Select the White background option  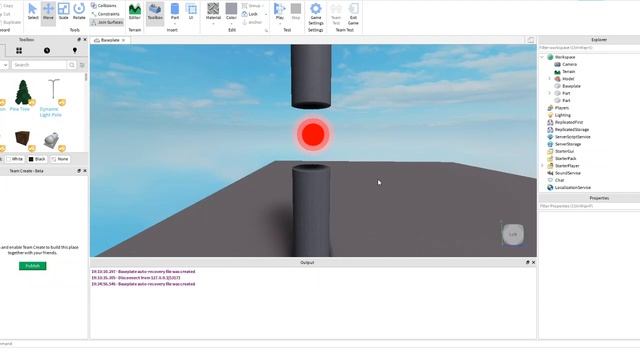click(x=15, y=159)
